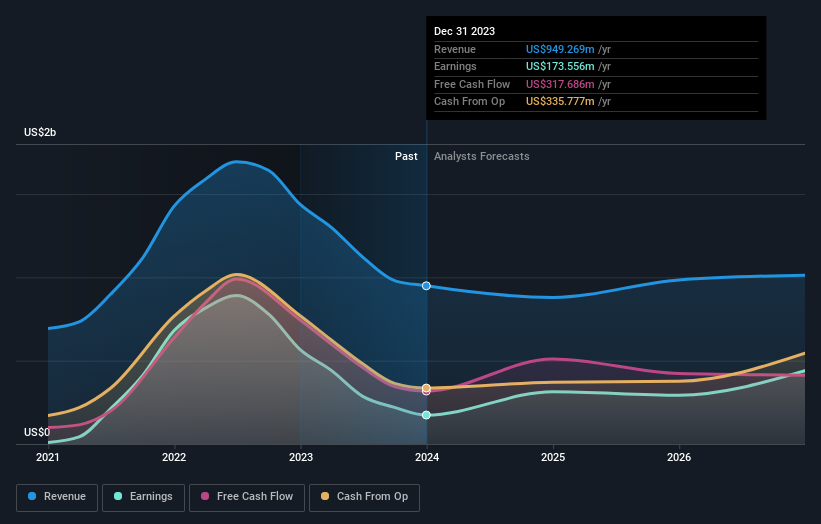Click the US$173.556m earnings value
821x524 pixels.
point(560,66)
